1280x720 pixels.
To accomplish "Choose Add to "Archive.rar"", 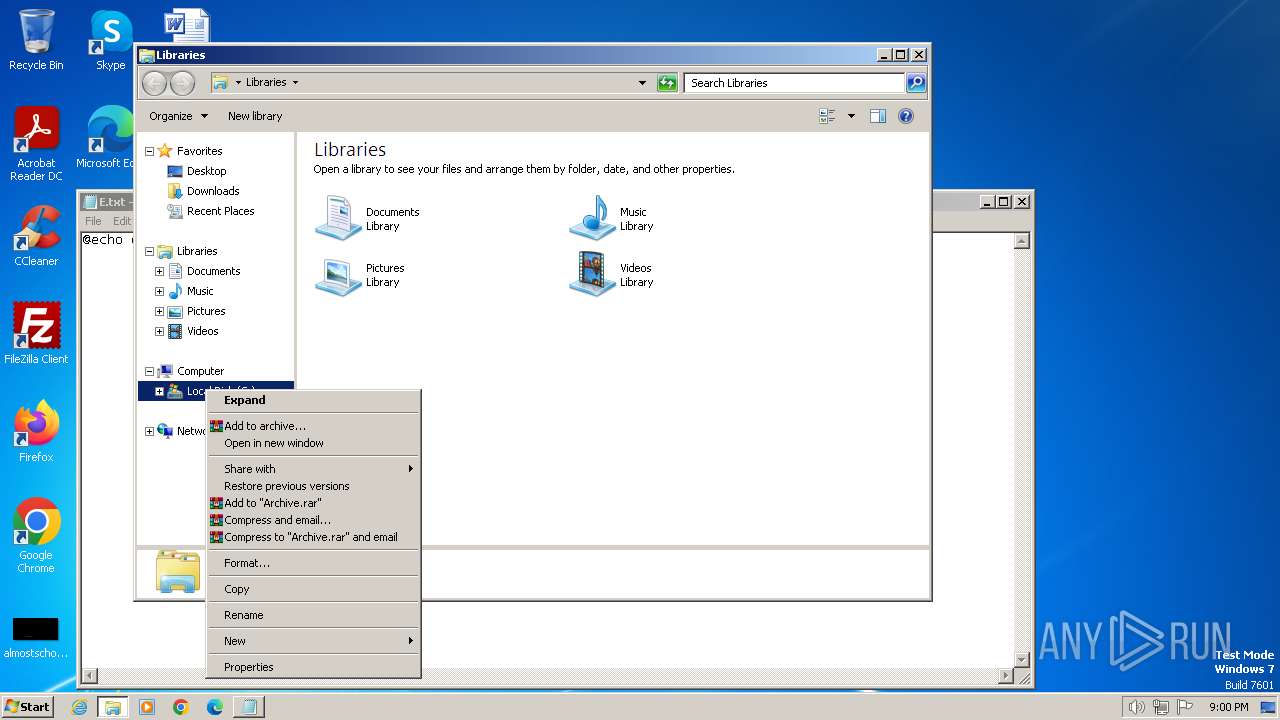I will pos(313,503).
